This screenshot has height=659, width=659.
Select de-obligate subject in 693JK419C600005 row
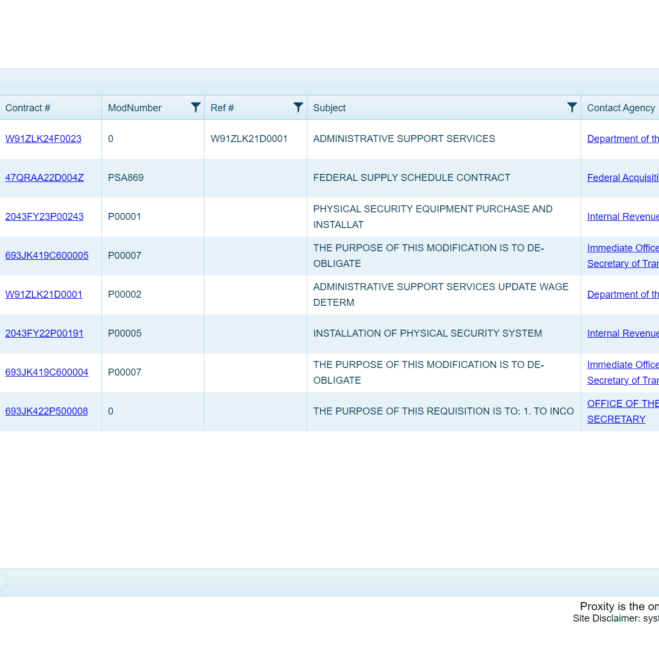(x=428, y=256)
